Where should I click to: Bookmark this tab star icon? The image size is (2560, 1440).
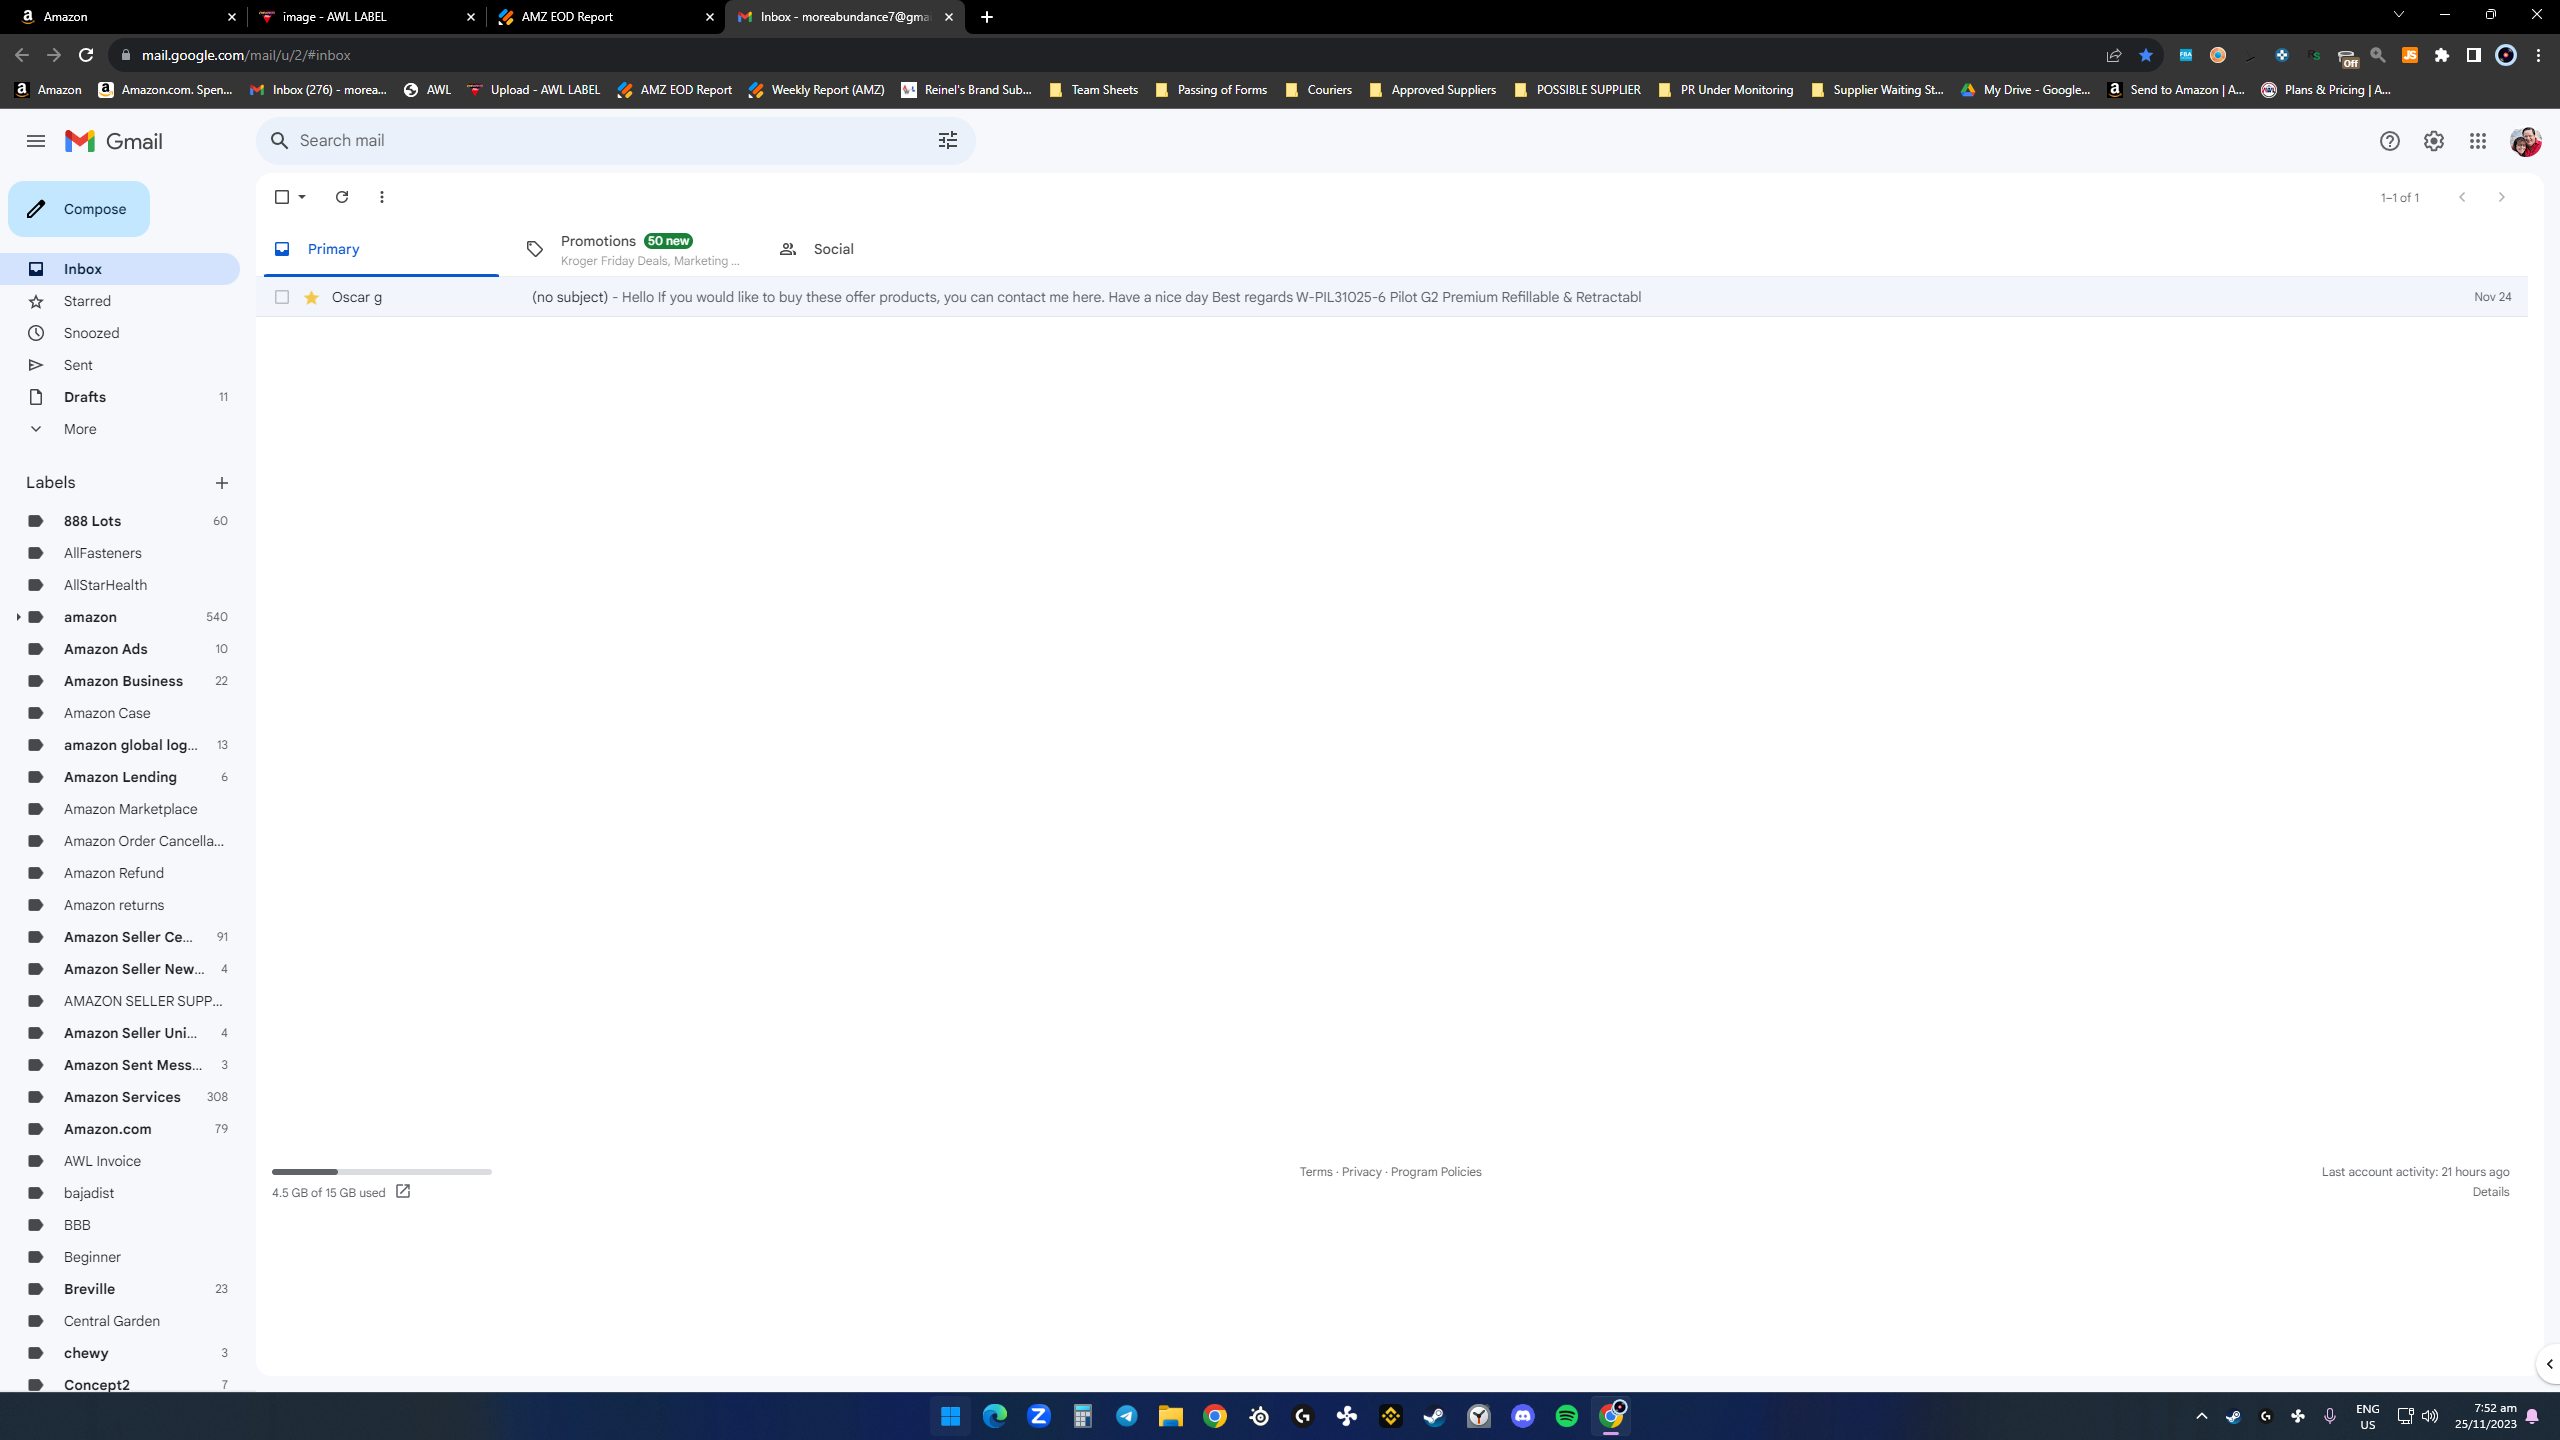pos(2145,55)
